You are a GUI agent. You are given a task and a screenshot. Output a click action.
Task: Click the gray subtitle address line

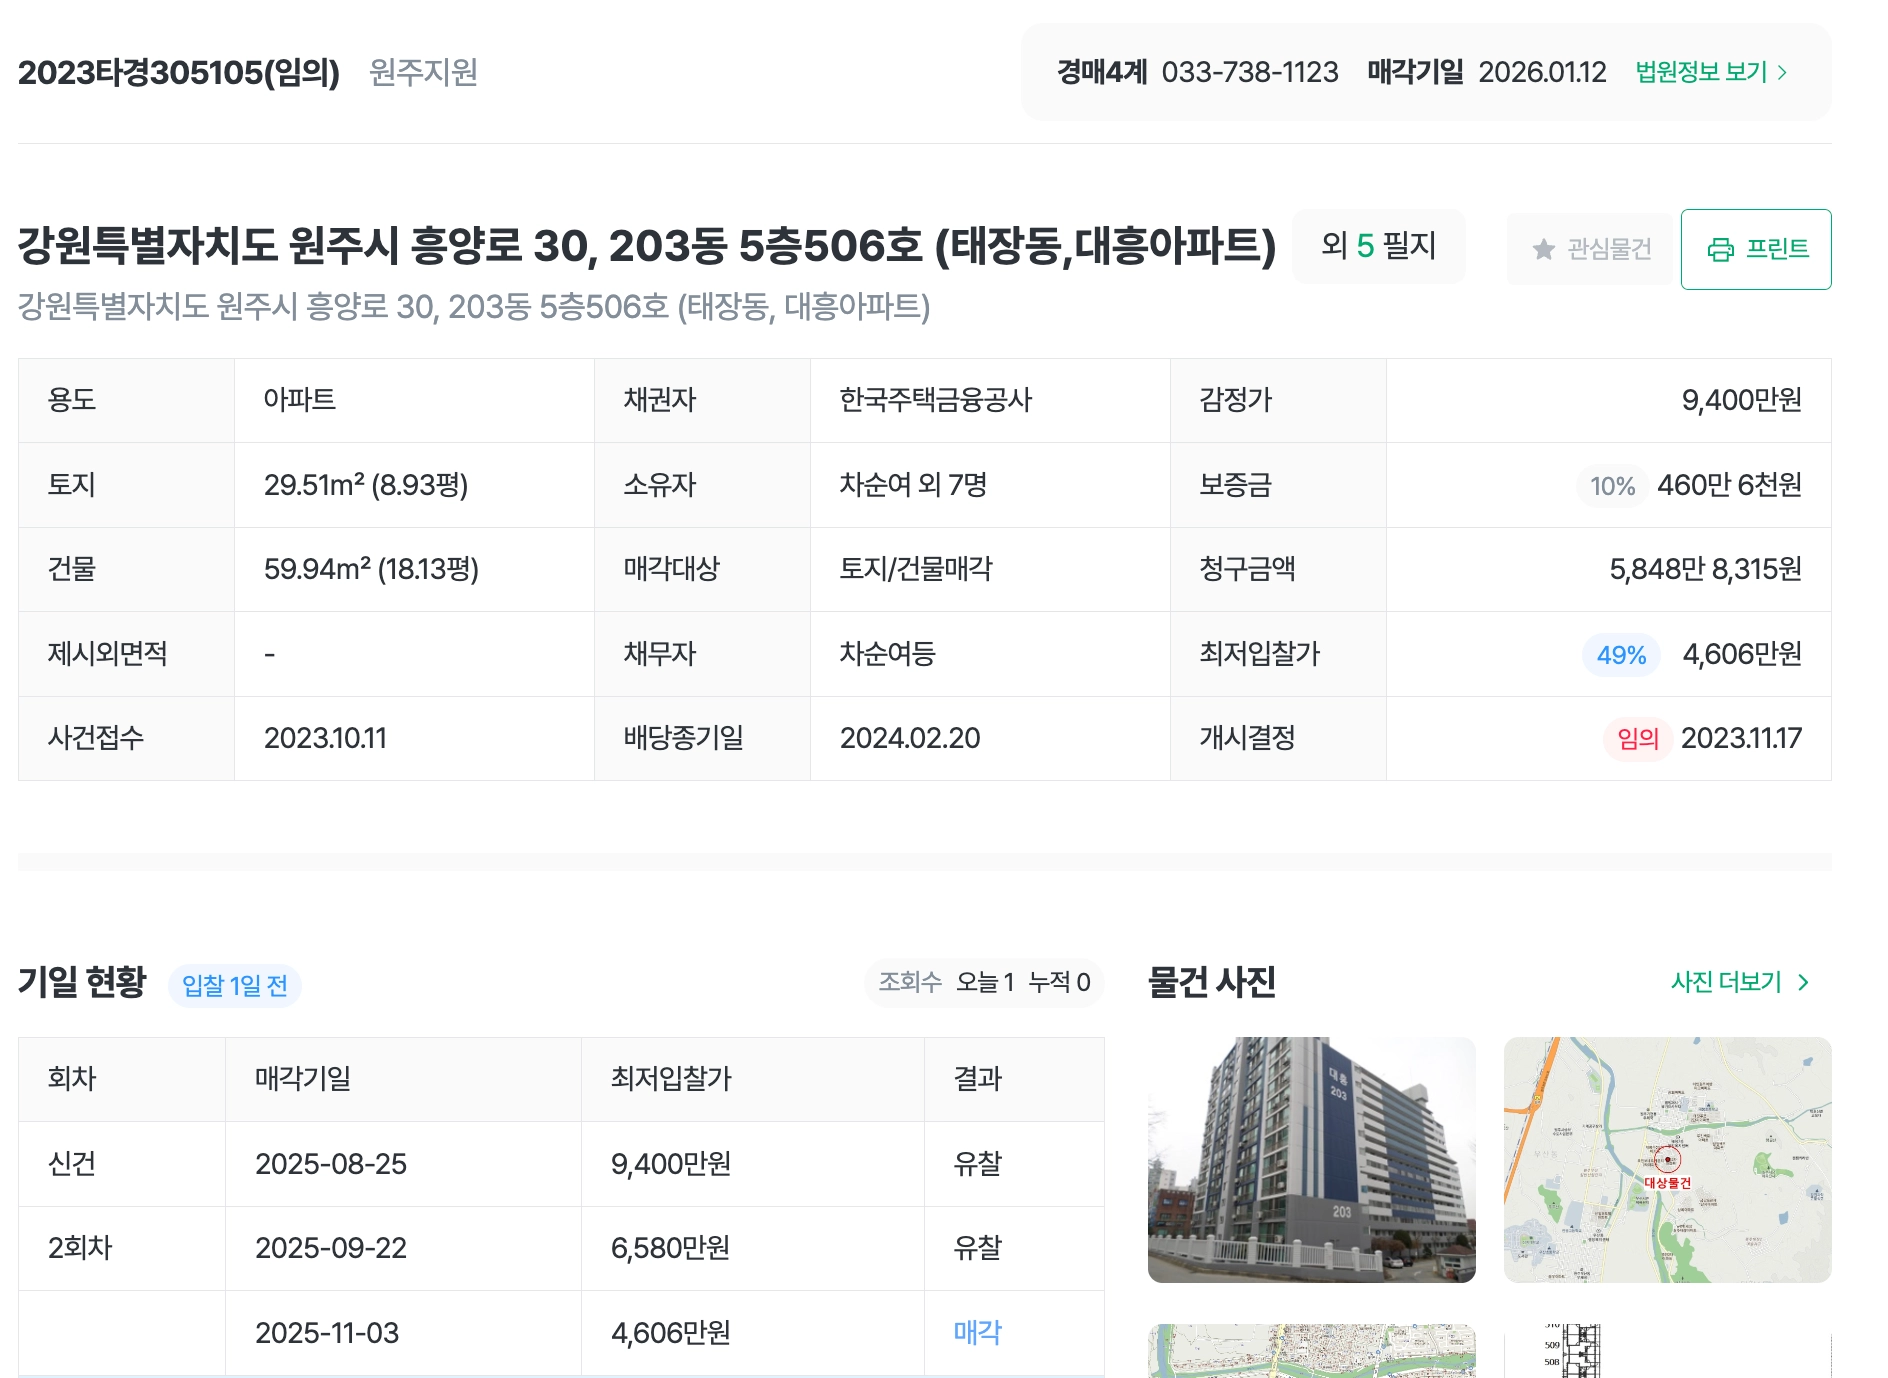474,306
